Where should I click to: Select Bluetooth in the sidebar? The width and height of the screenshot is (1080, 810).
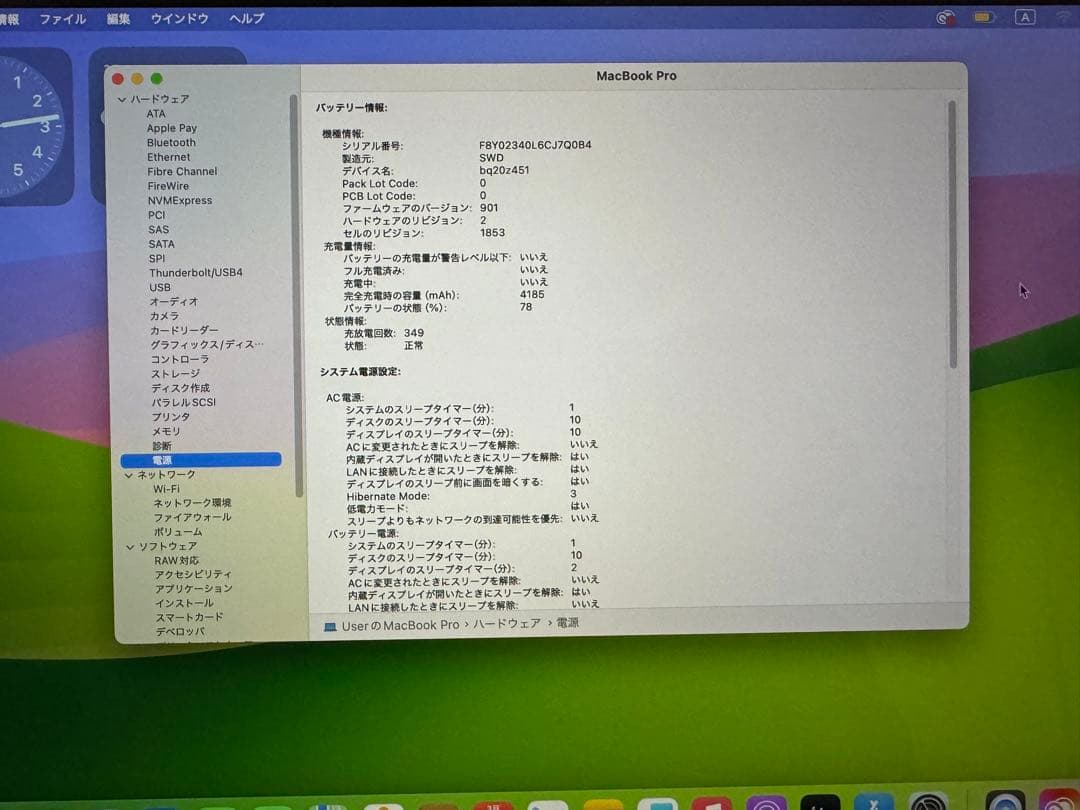pos(171,143)
